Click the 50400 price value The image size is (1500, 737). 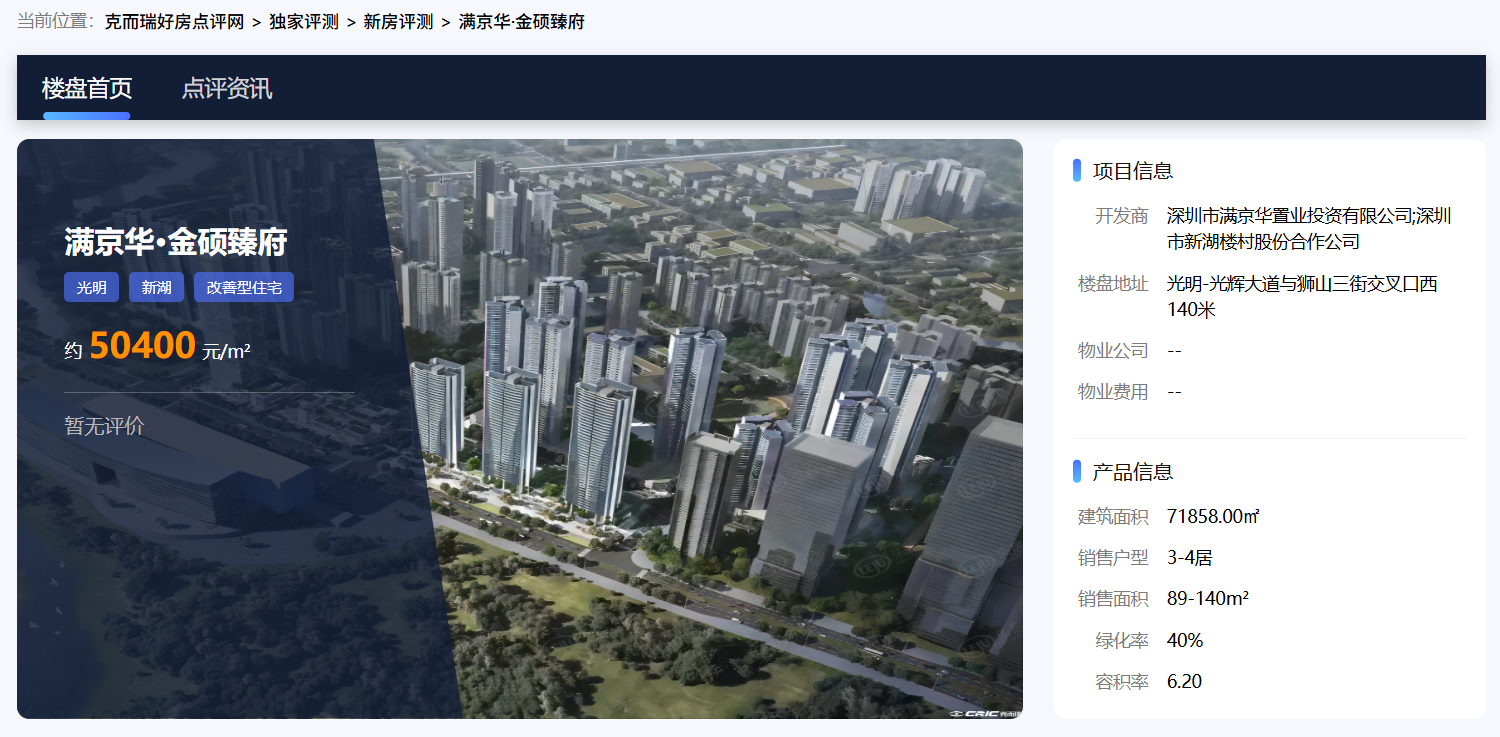(x=142, y=346)
